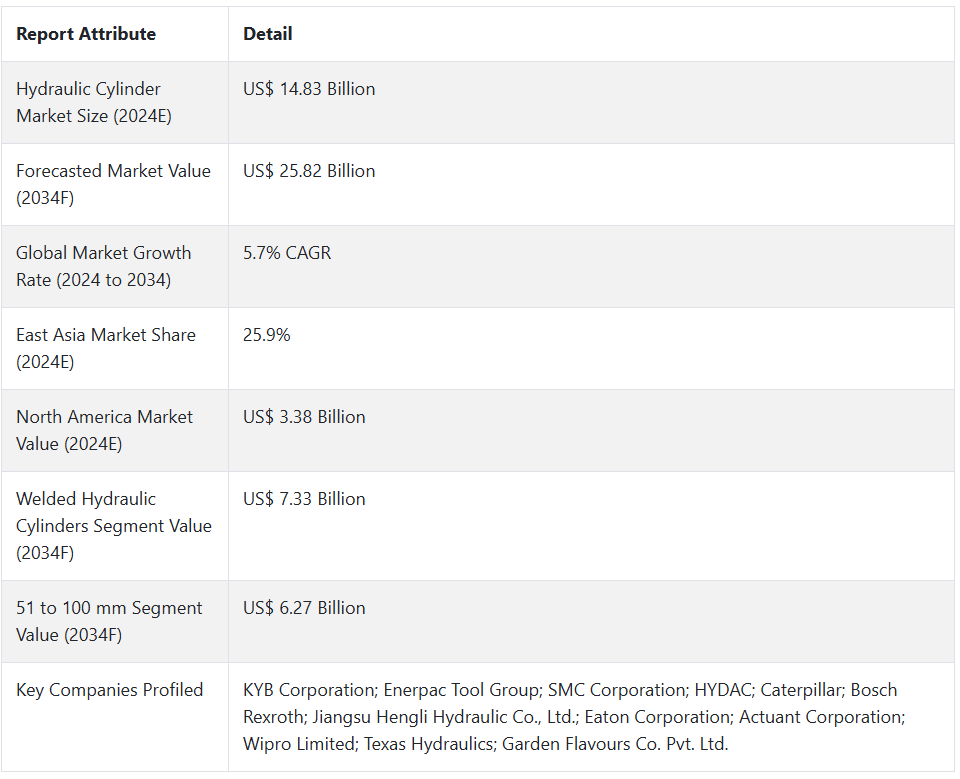960x779 pixels.
Task: Select the East Asia Market Share cell
Action: (105, 348)
